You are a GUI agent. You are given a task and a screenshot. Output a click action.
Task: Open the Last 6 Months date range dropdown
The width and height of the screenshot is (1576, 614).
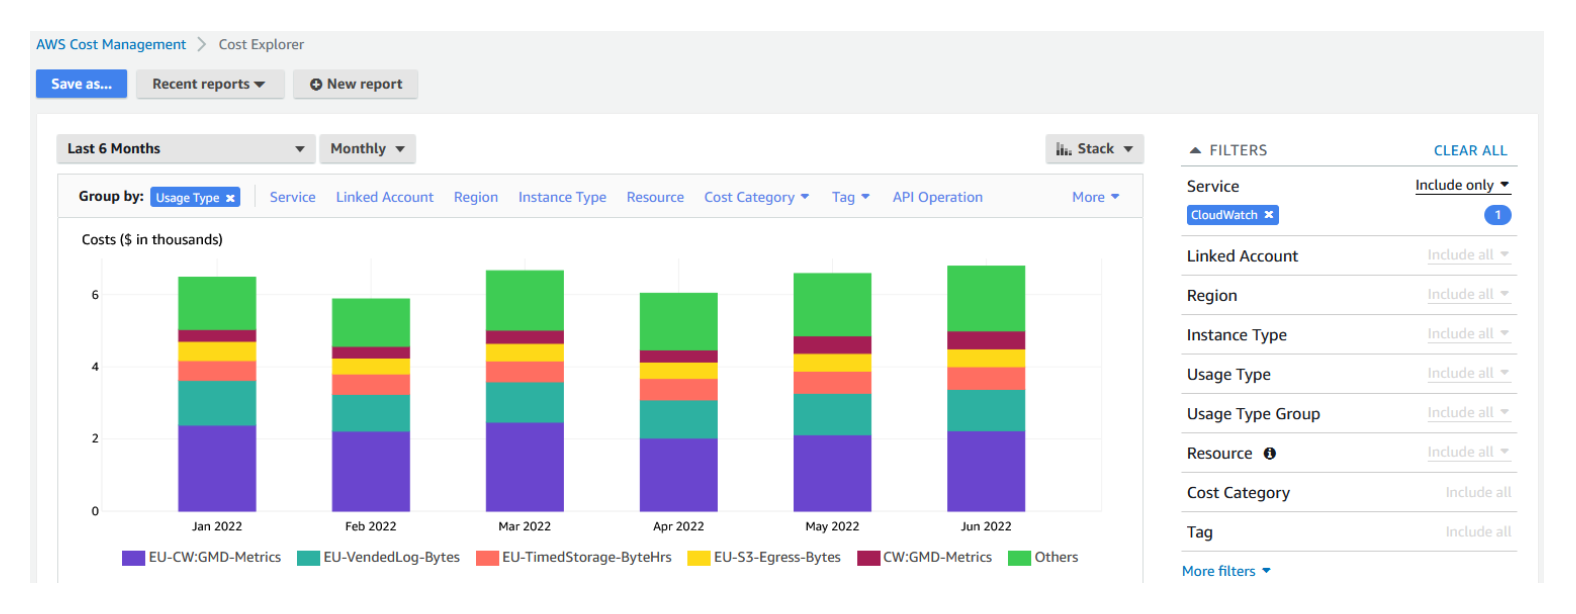185,149
